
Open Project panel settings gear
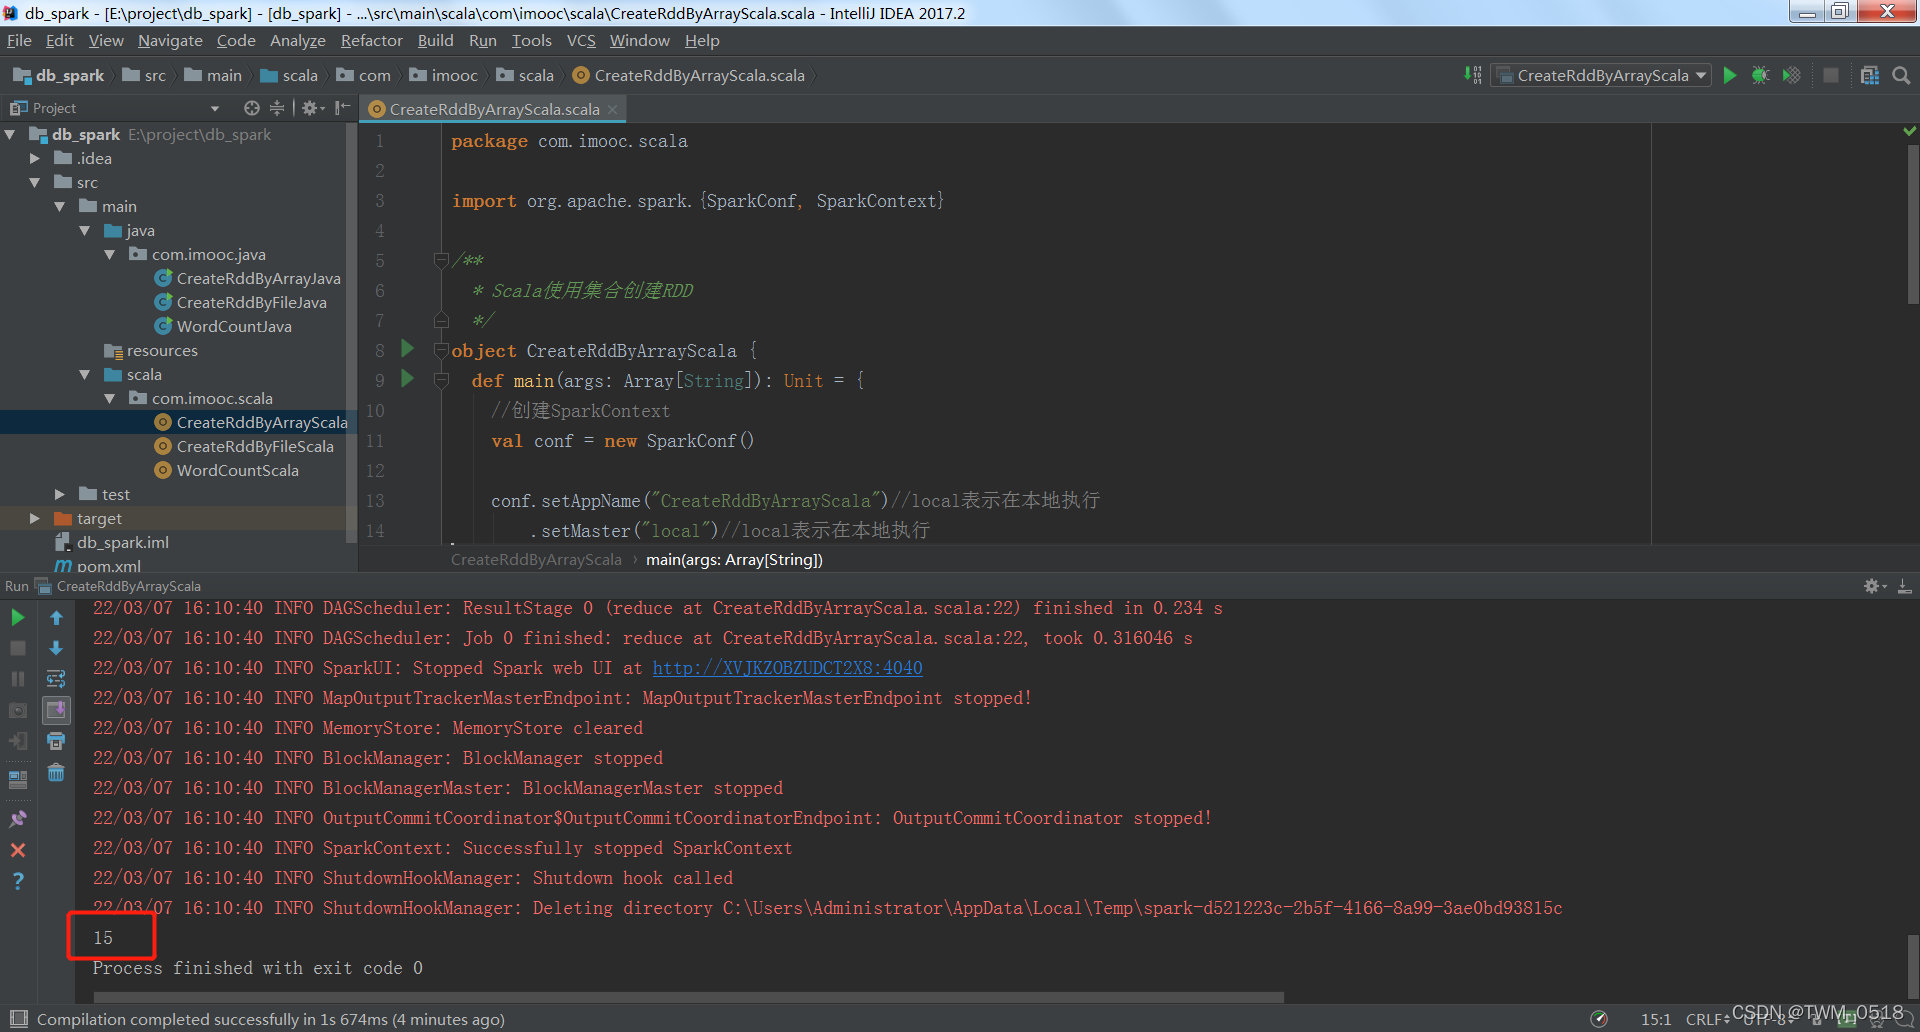[x=312, y=108]
